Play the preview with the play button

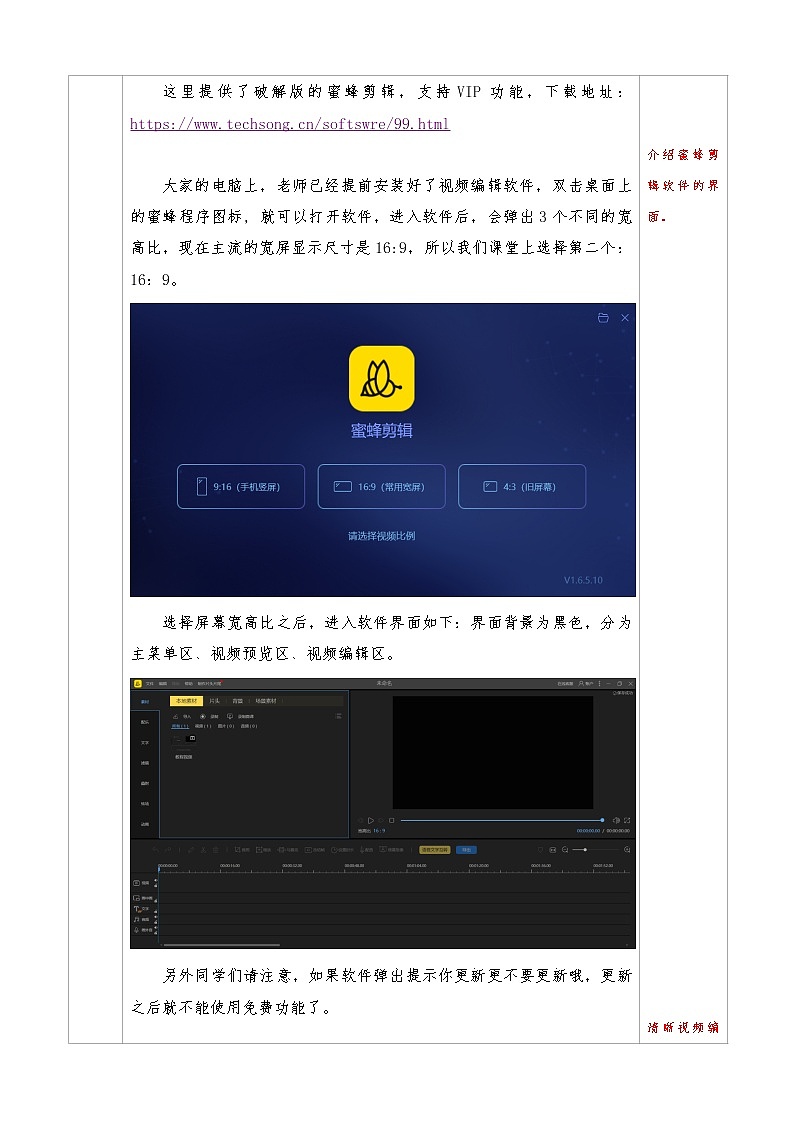(370, 821)
